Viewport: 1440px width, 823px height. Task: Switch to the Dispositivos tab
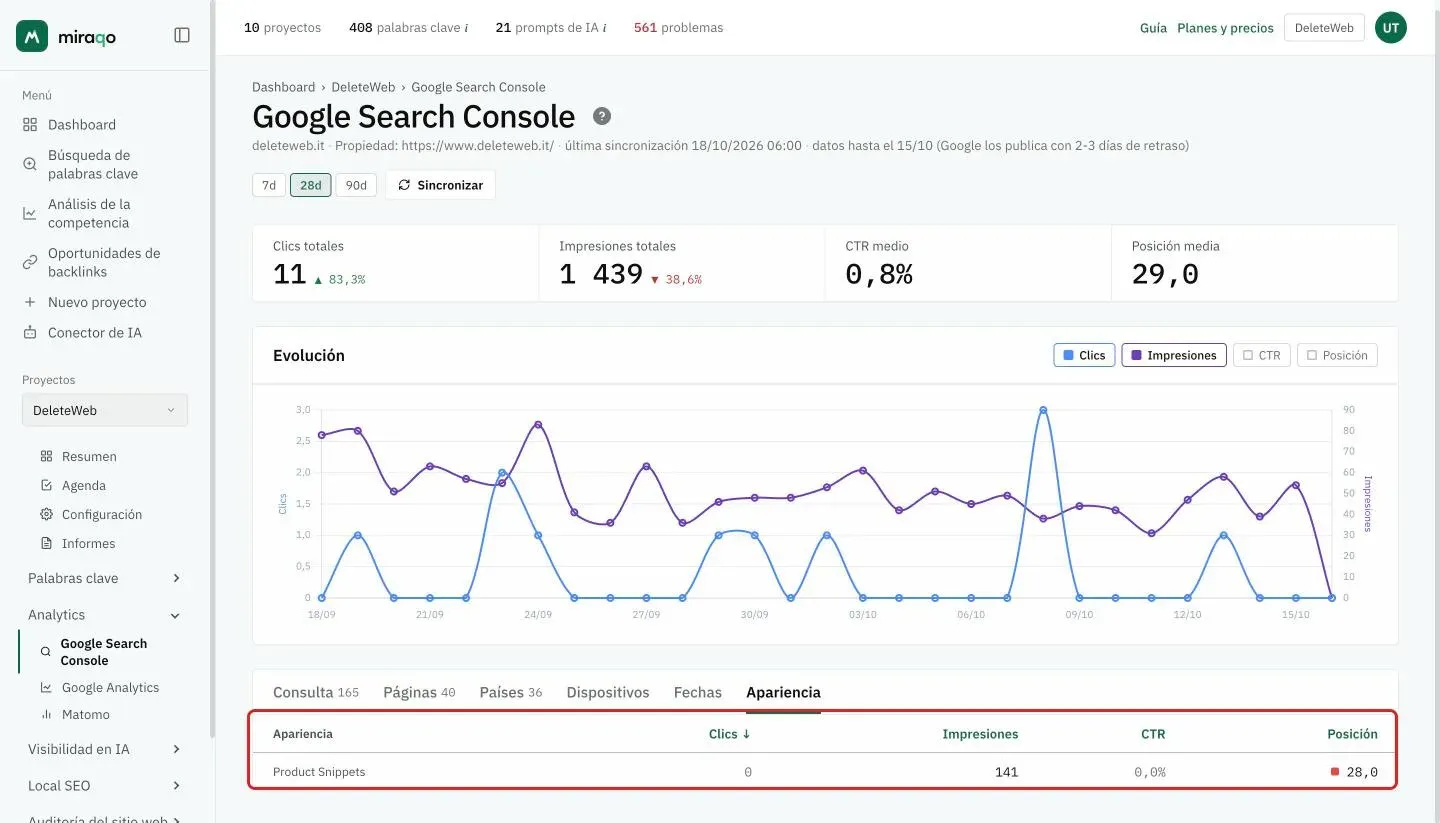pyautogui.click(x=608, y=692)
